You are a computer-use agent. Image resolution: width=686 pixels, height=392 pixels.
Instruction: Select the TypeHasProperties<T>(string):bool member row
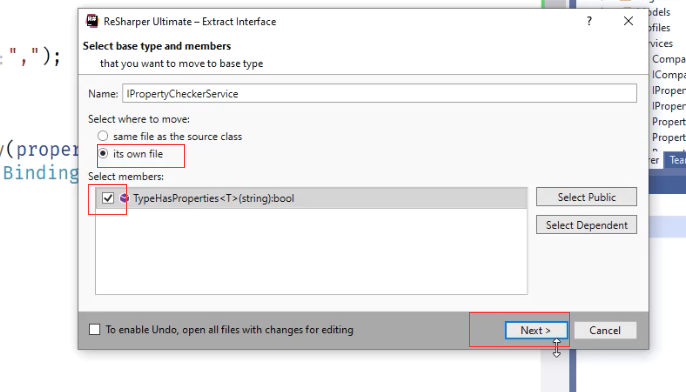click(311, 198)
